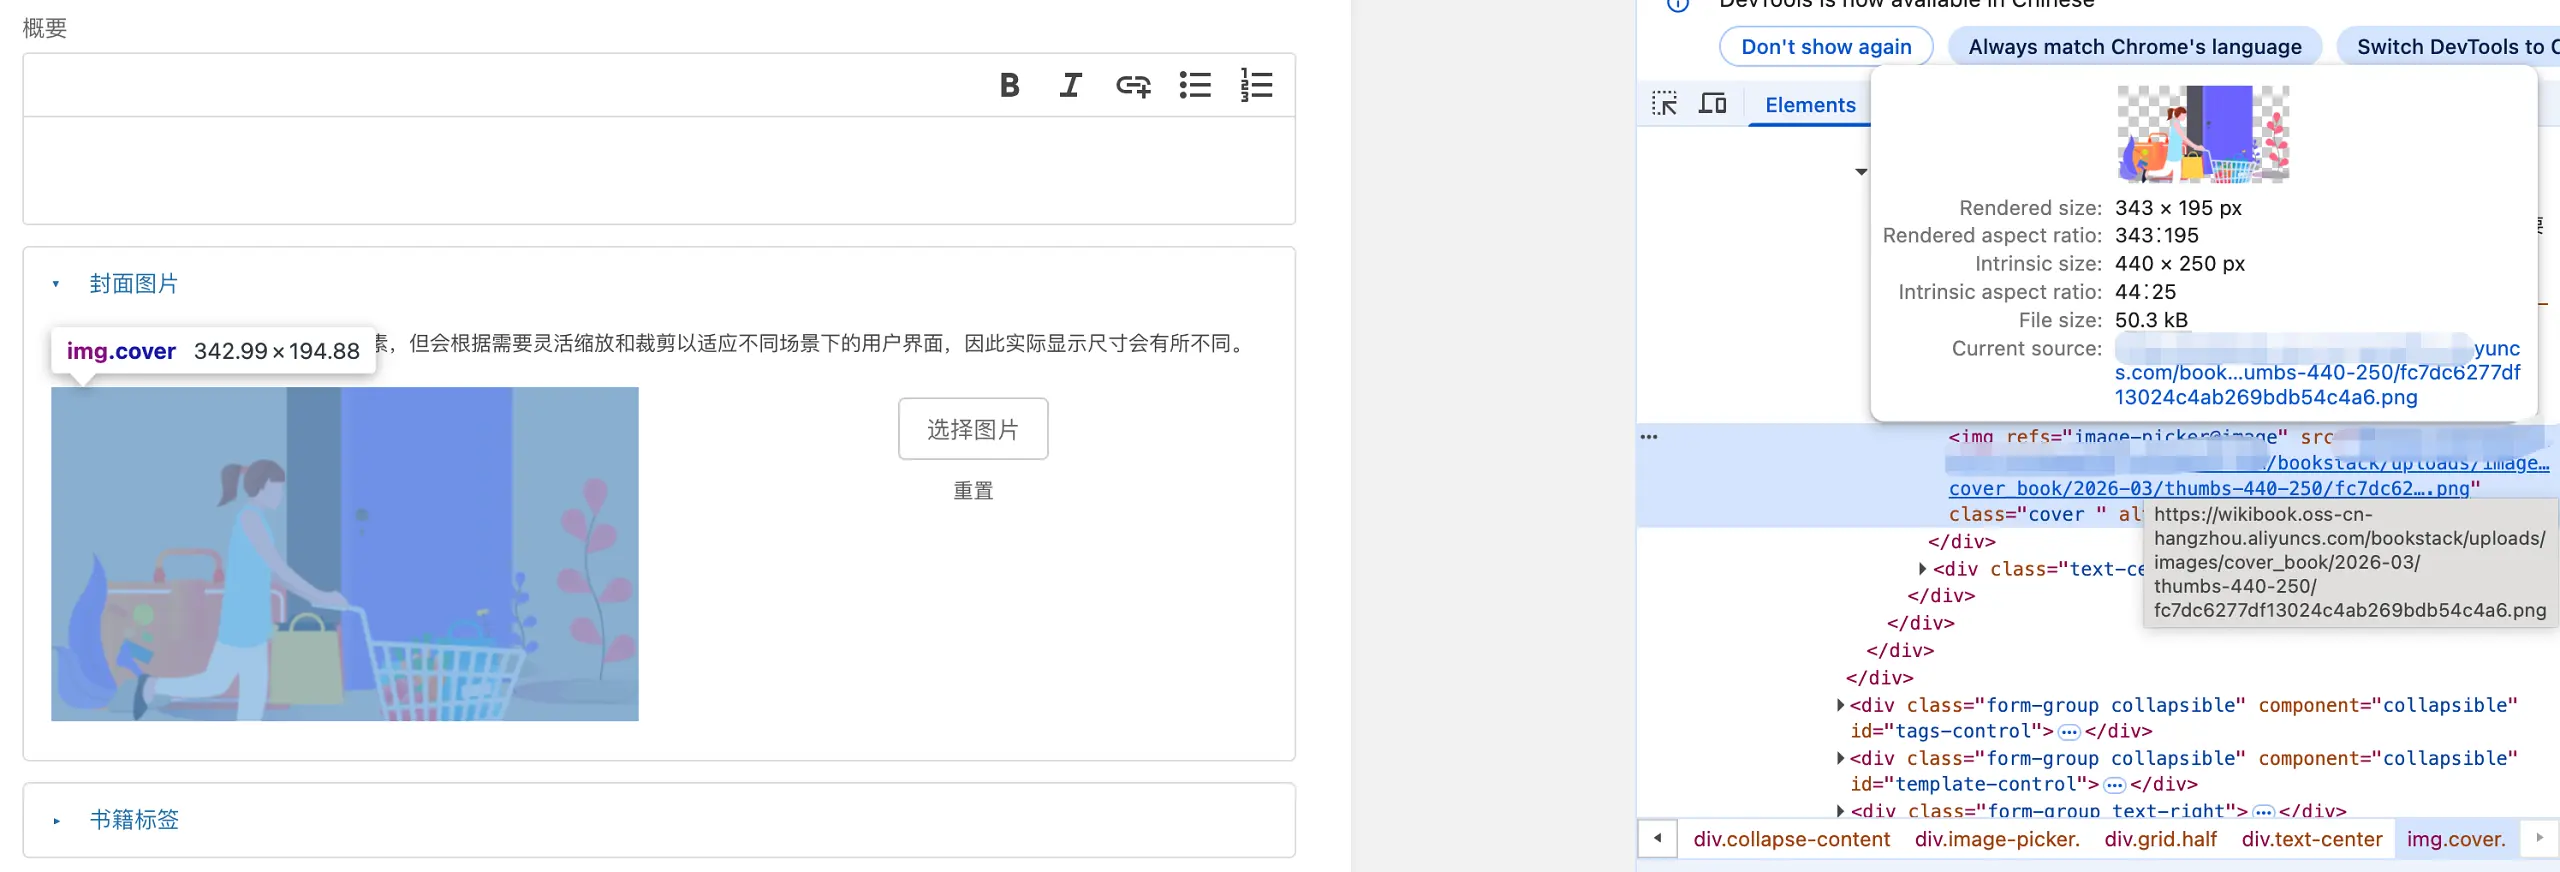This screenshot has height=872, width=2560.
Task: Expand the tags-control div node
Action: click(x=1840, y=705)
